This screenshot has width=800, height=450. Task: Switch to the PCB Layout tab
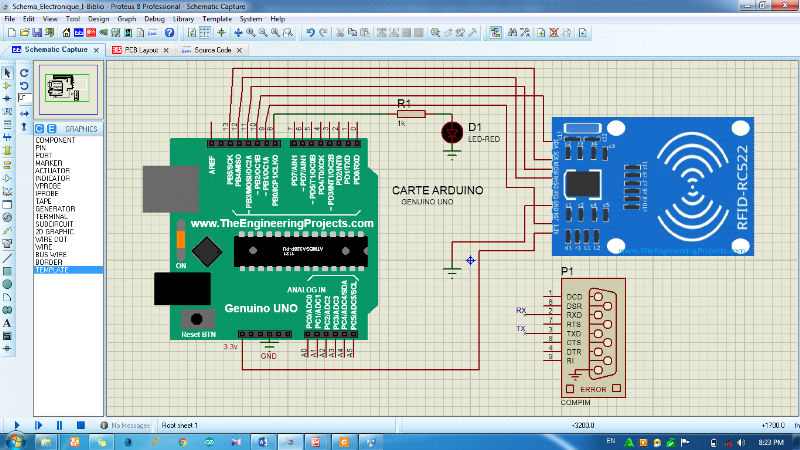coord(136,49)
